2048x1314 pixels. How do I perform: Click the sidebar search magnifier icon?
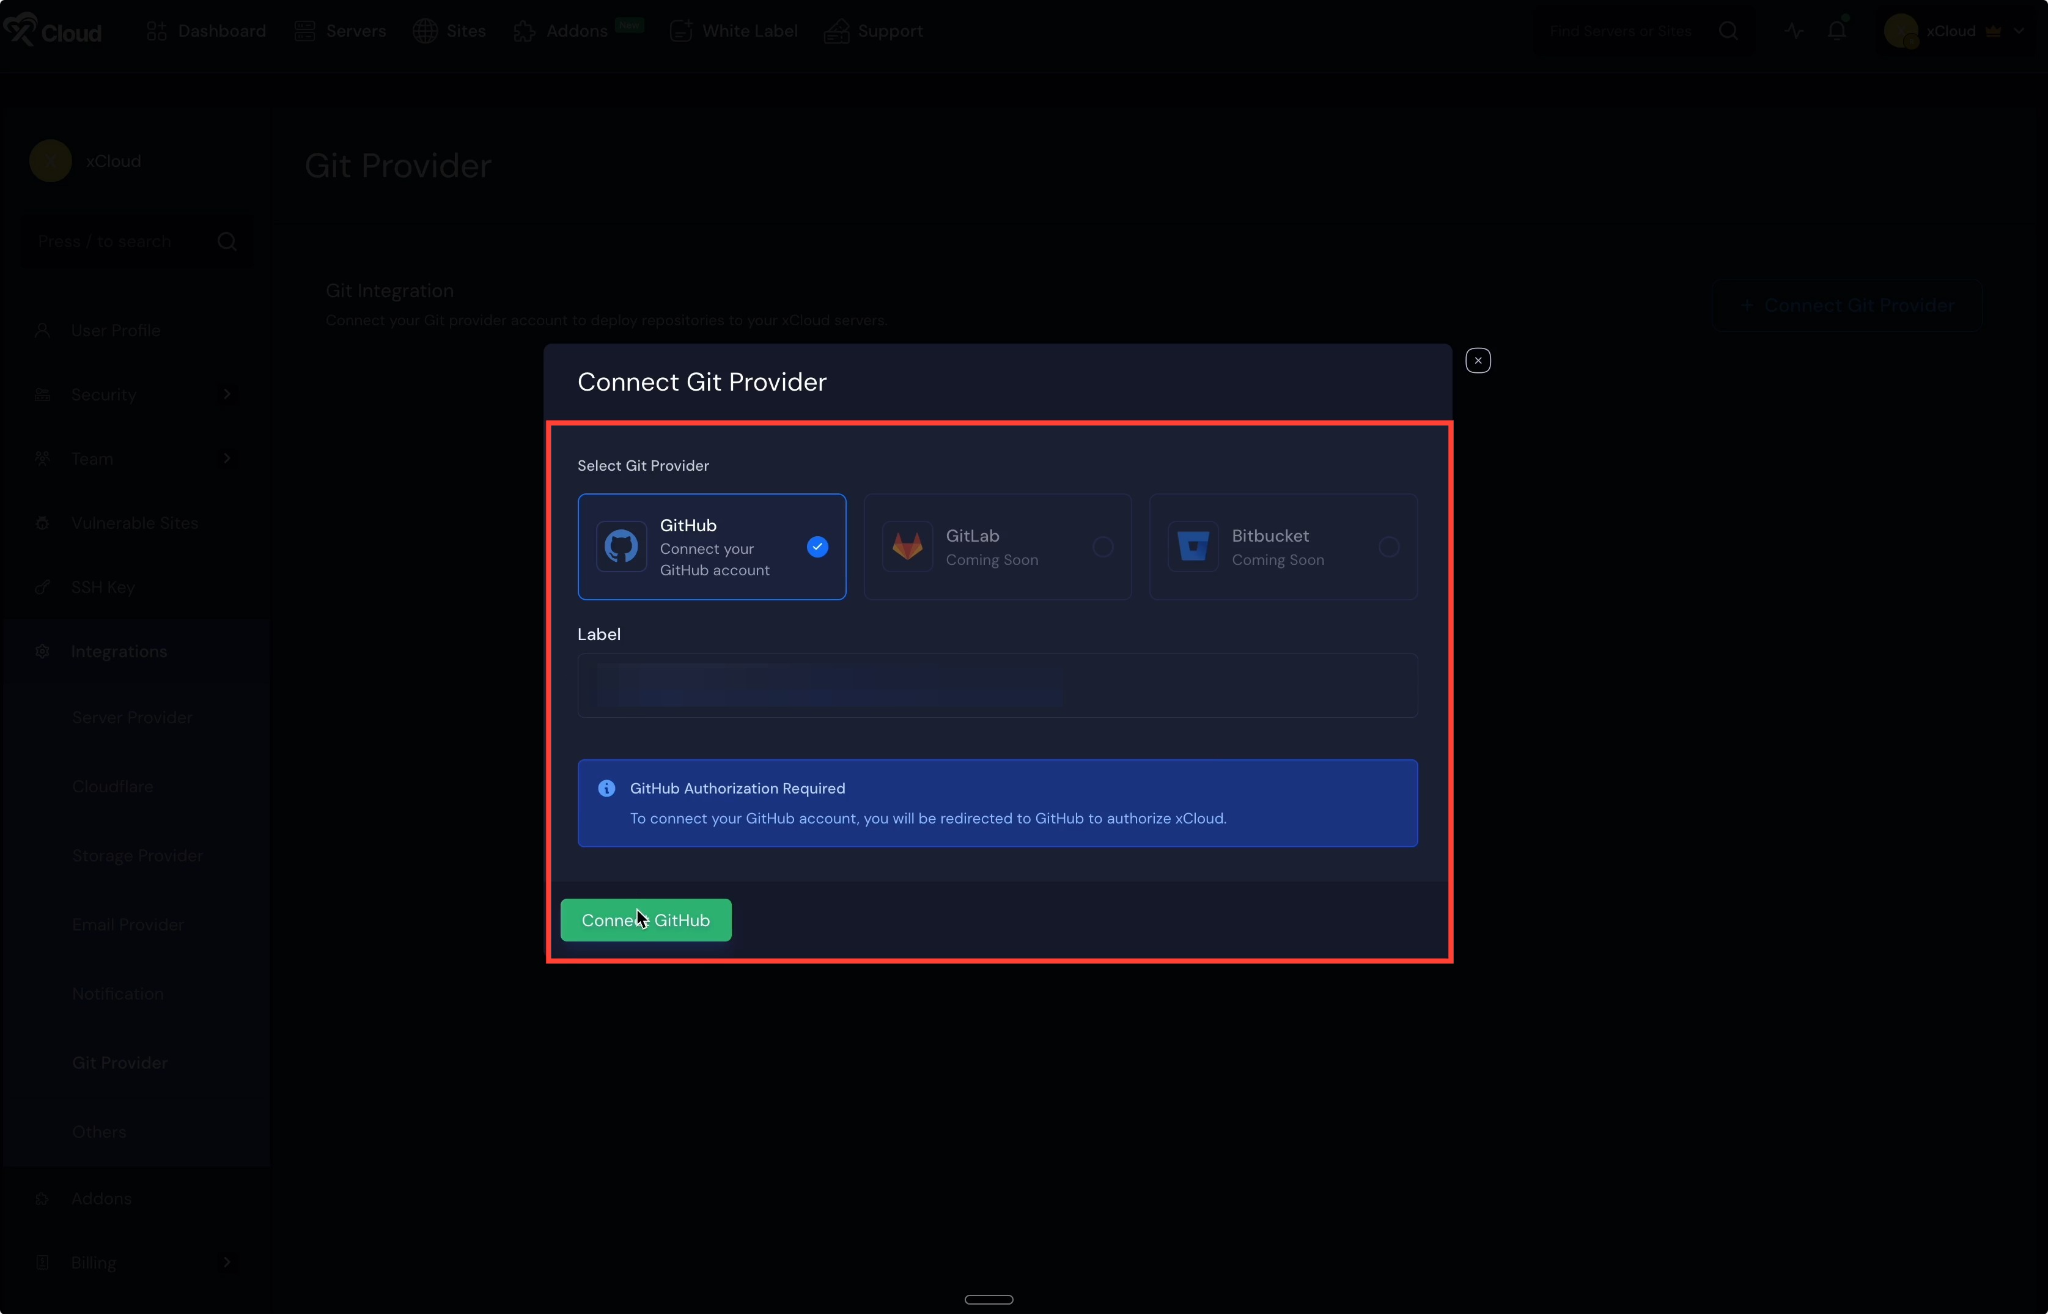pyautogui.click(x=227, y=242)
